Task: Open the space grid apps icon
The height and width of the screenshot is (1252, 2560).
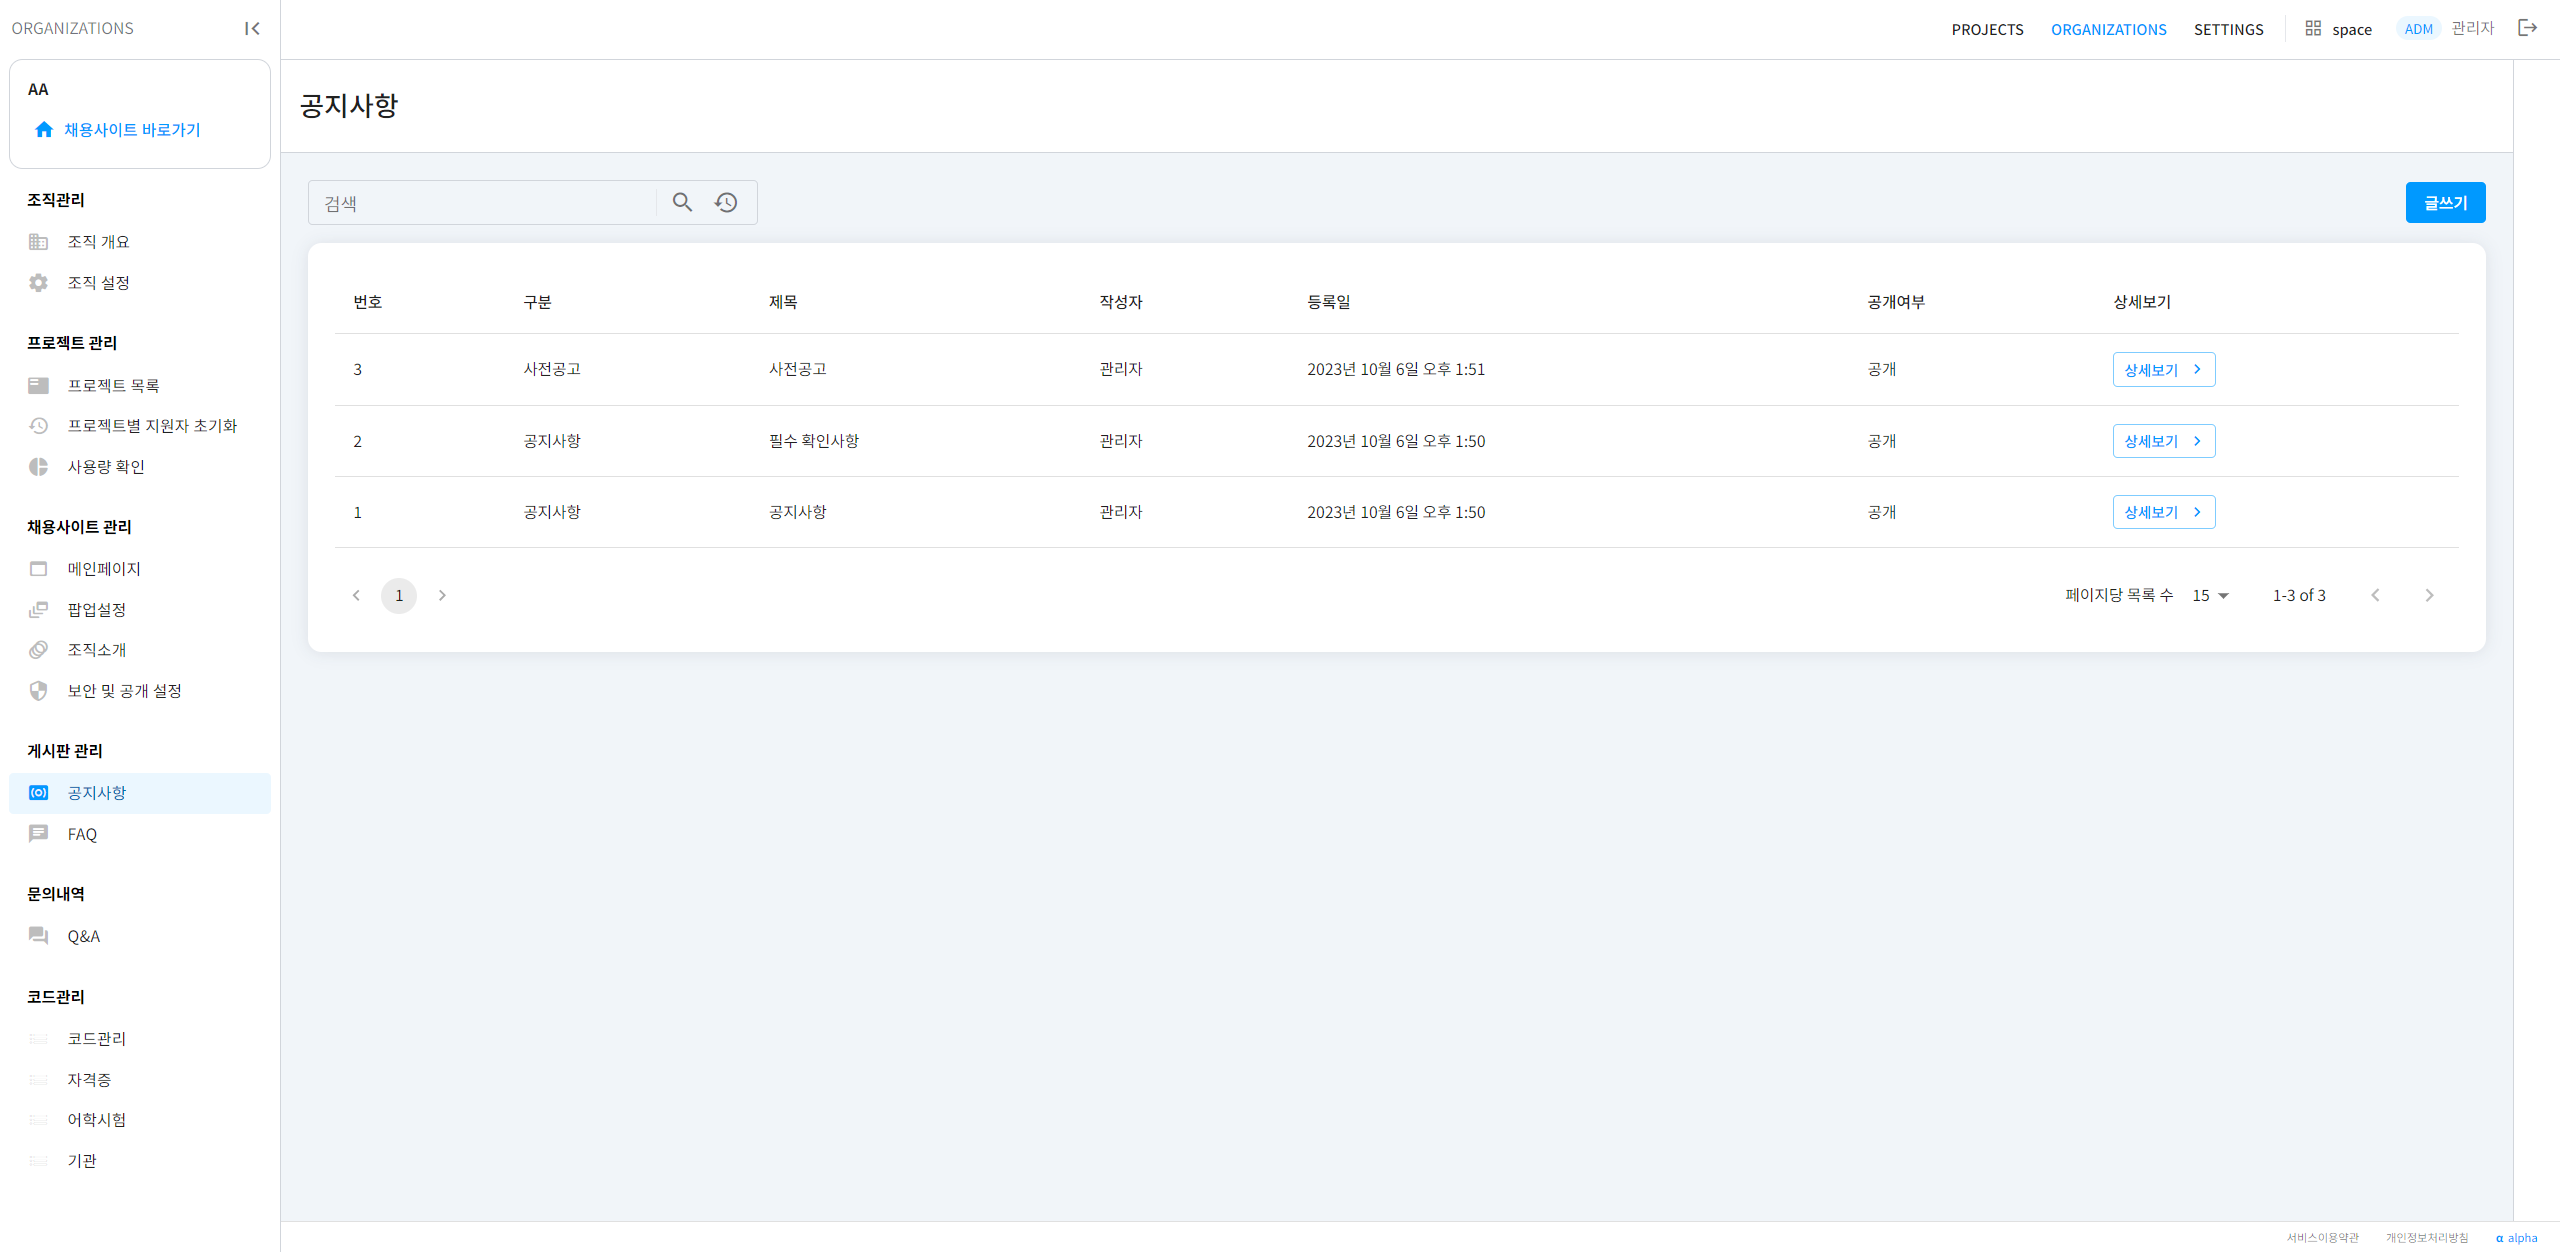Action: [x=2313, y=28]
